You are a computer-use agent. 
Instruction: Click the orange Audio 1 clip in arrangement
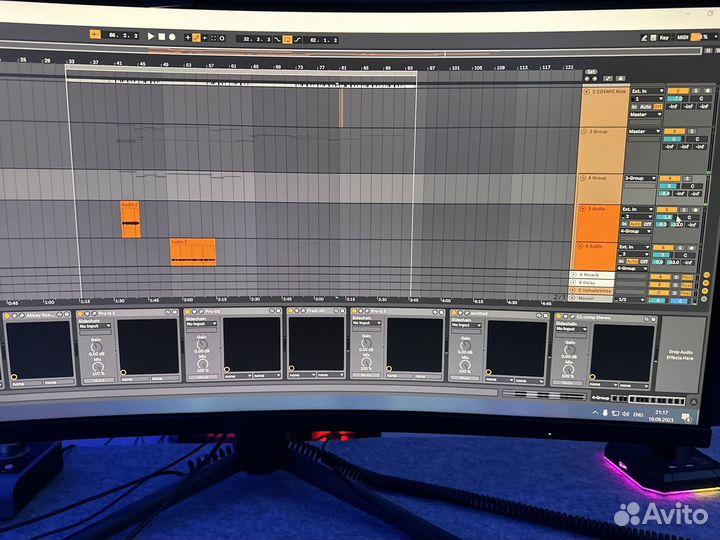coord(130,220)
